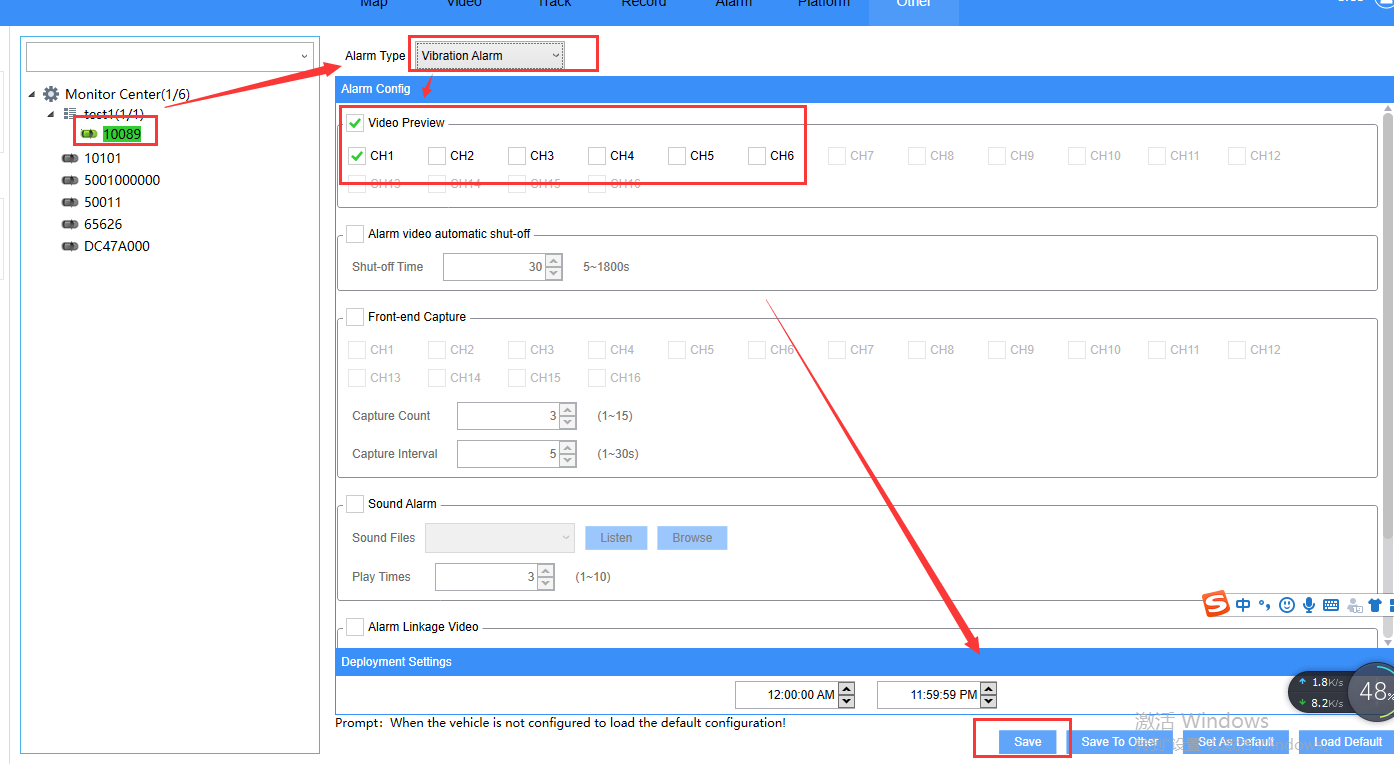Check the CH2 video preview channel

[436, 156]
